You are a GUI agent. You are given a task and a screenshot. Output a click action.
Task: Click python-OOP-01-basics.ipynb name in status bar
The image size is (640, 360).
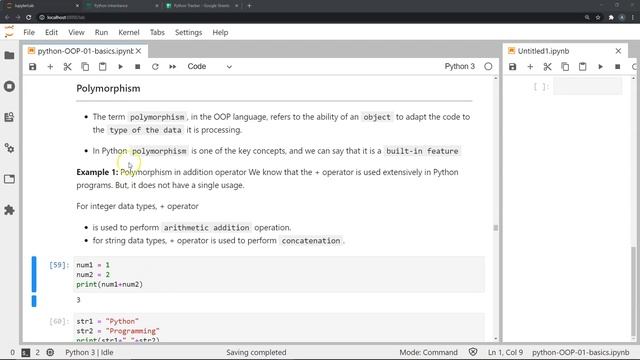click(581, 352)
